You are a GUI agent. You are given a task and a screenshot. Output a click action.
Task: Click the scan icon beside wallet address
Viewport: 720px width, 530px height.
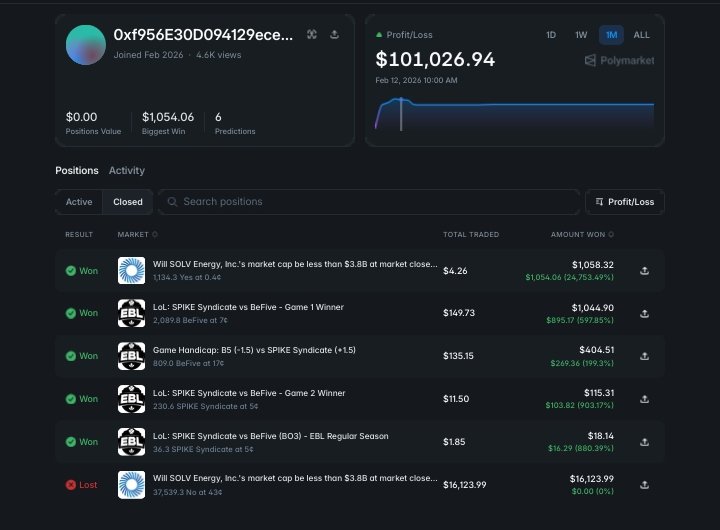[x=312, y=34]
